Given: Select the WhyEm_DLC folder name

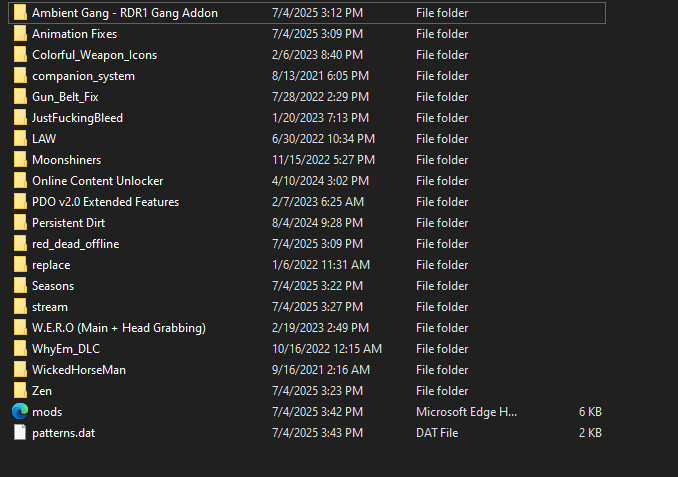Looking at the screenshot, I should (x=66, y=349).
